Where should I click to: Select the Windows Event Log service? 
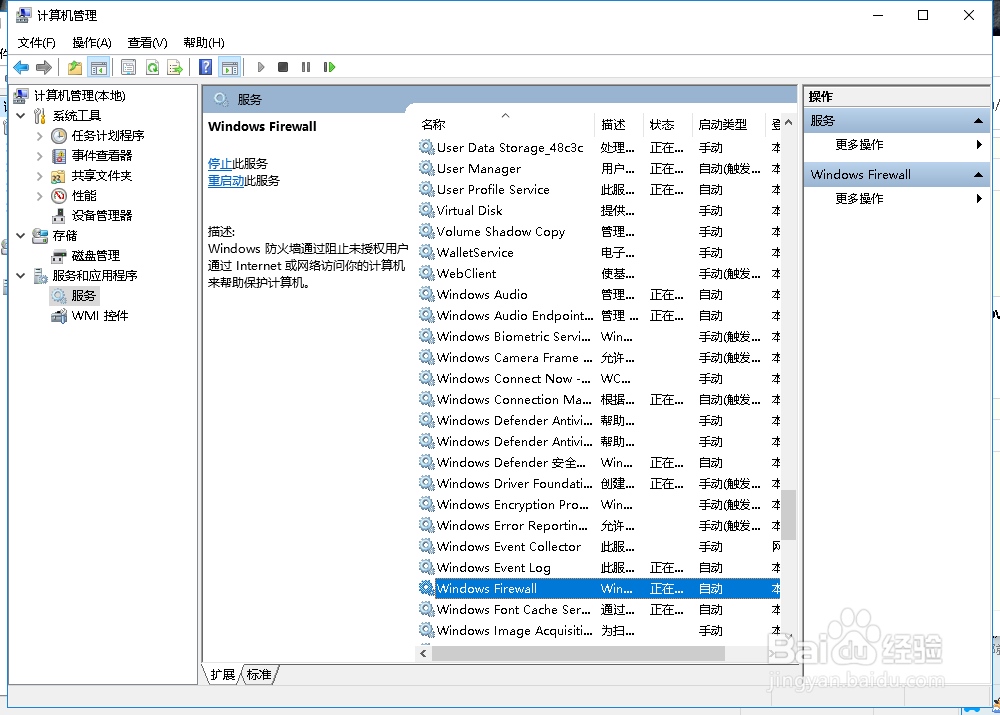599,568
